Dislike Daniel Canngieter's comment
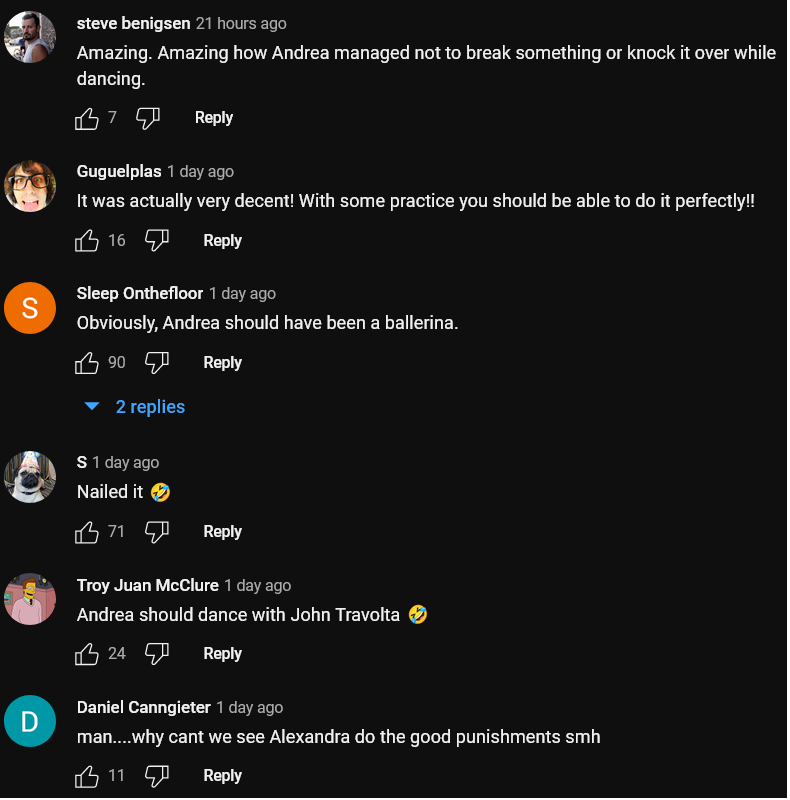 click(157, 776)
